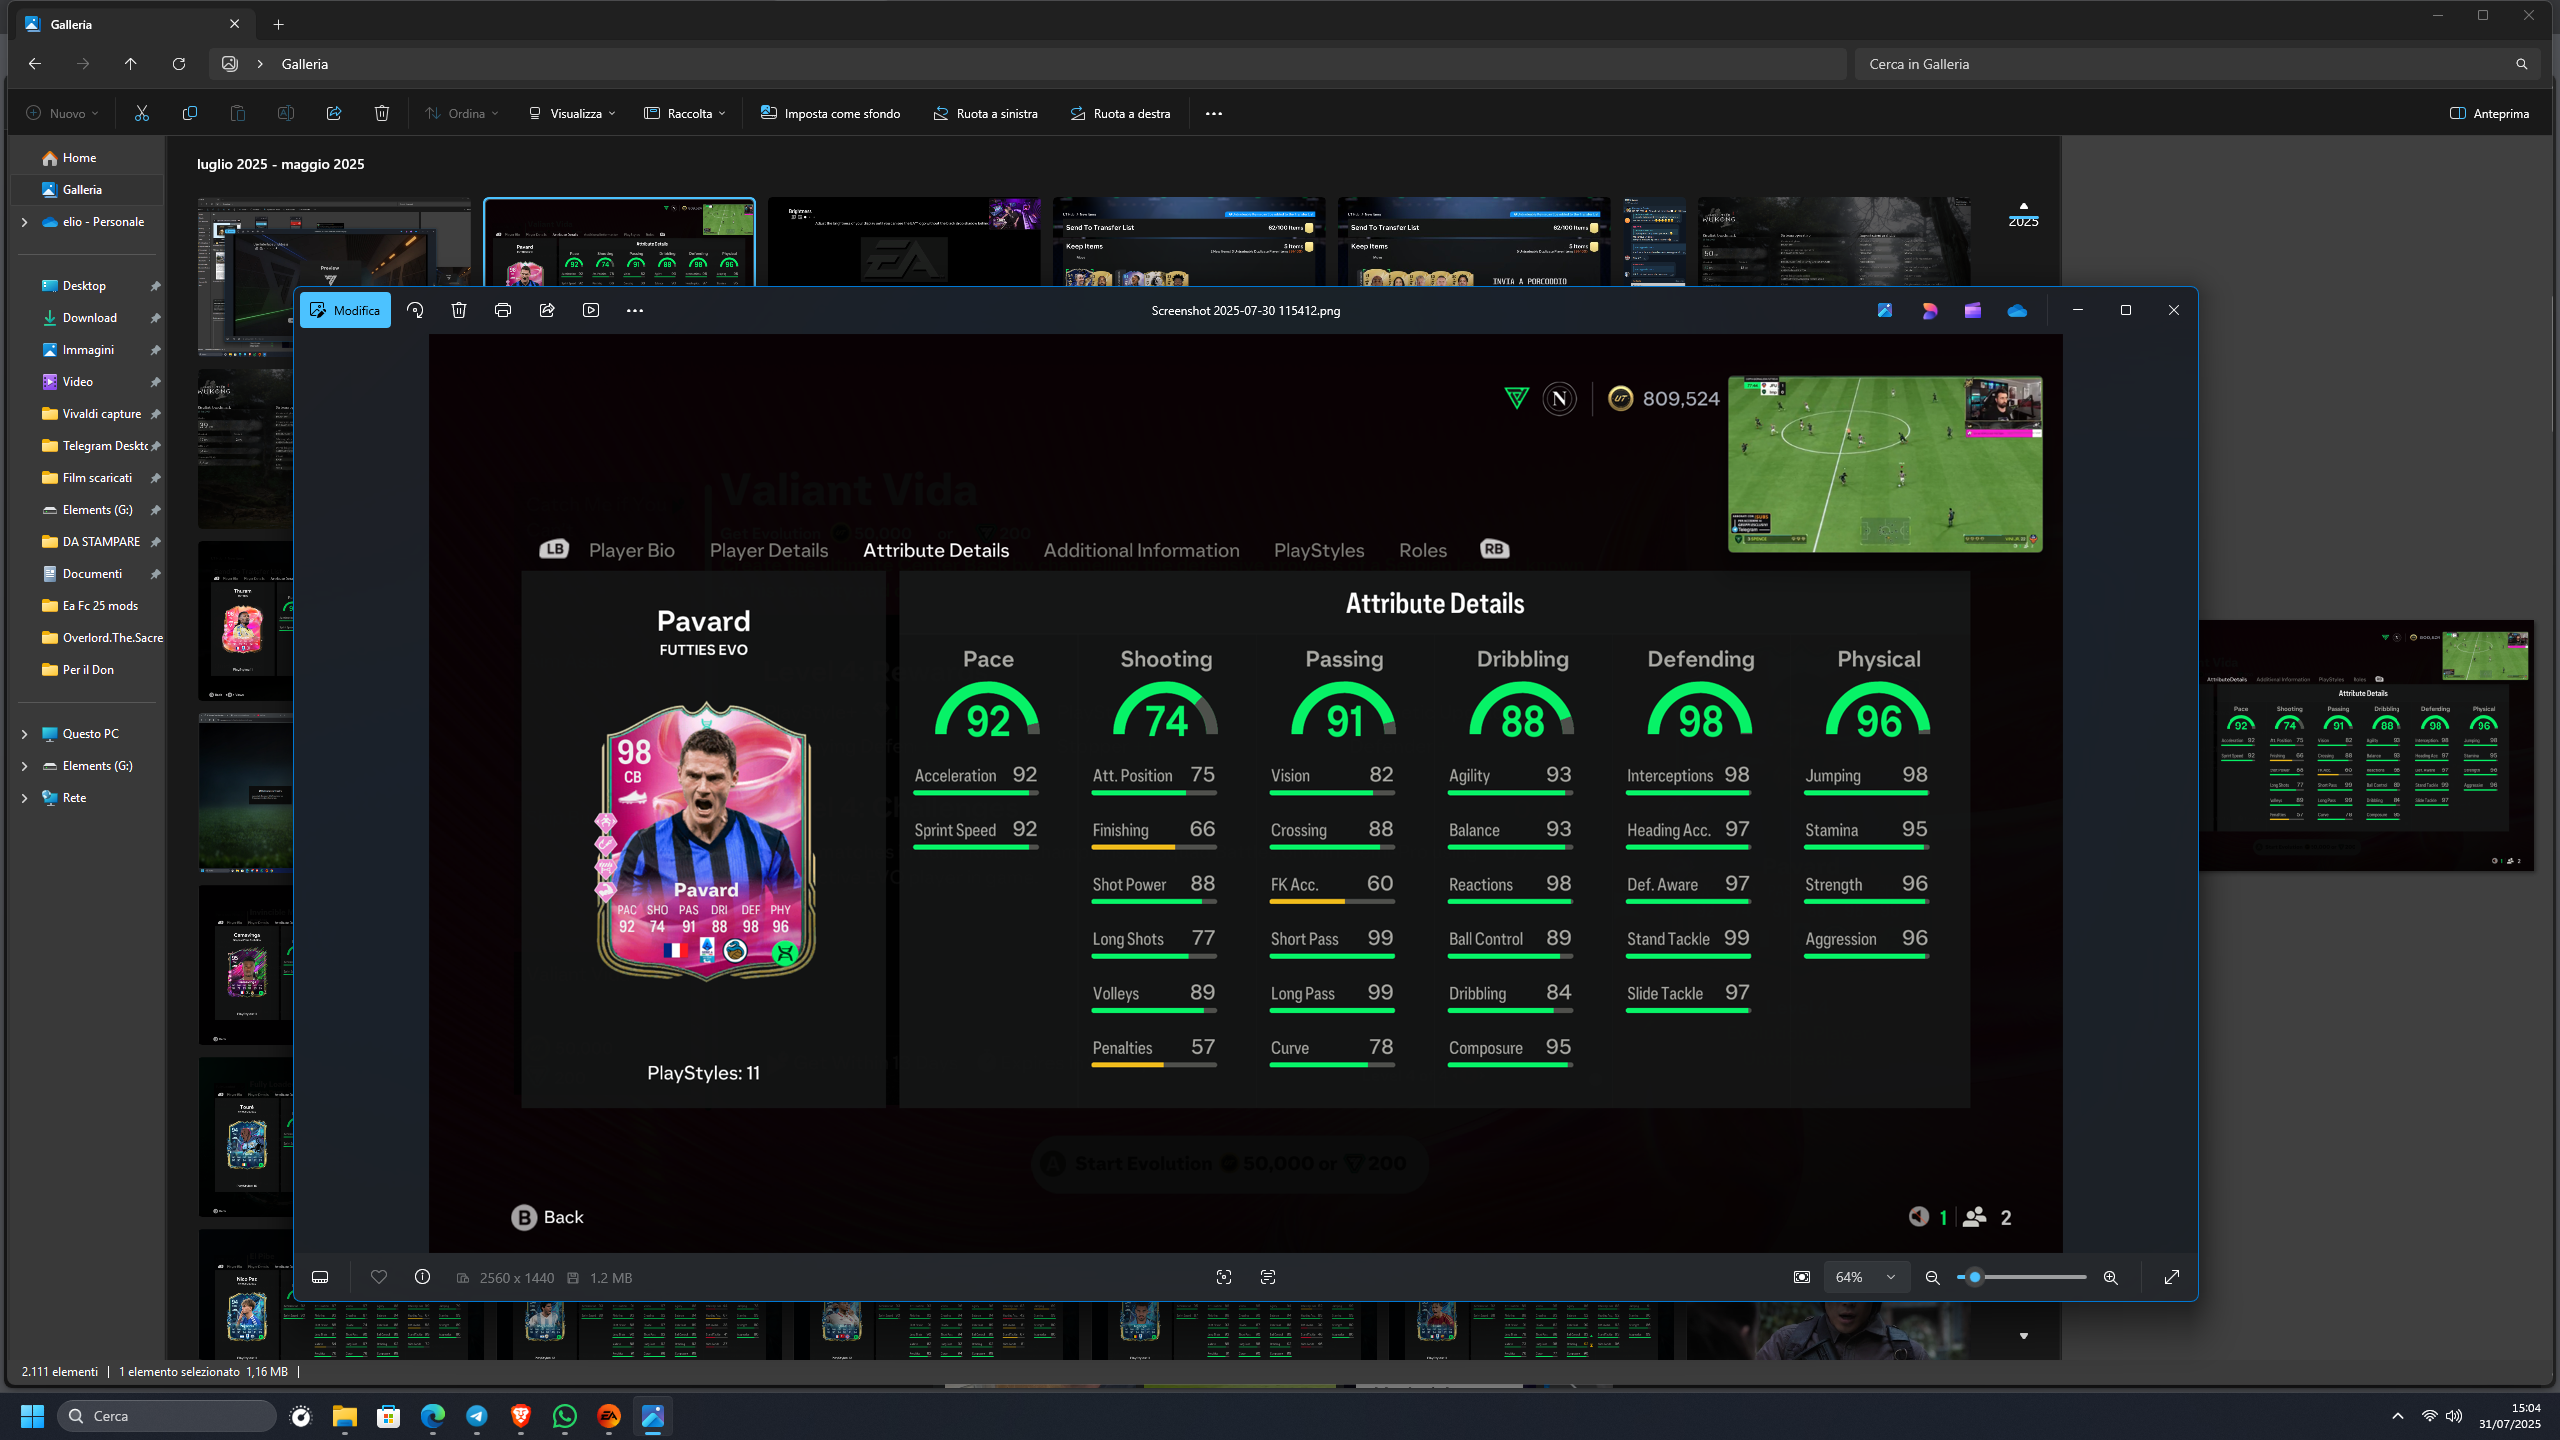Share the screenshot from the Photos toolbar
The image size is (2560, 1440).
[547, 311]
